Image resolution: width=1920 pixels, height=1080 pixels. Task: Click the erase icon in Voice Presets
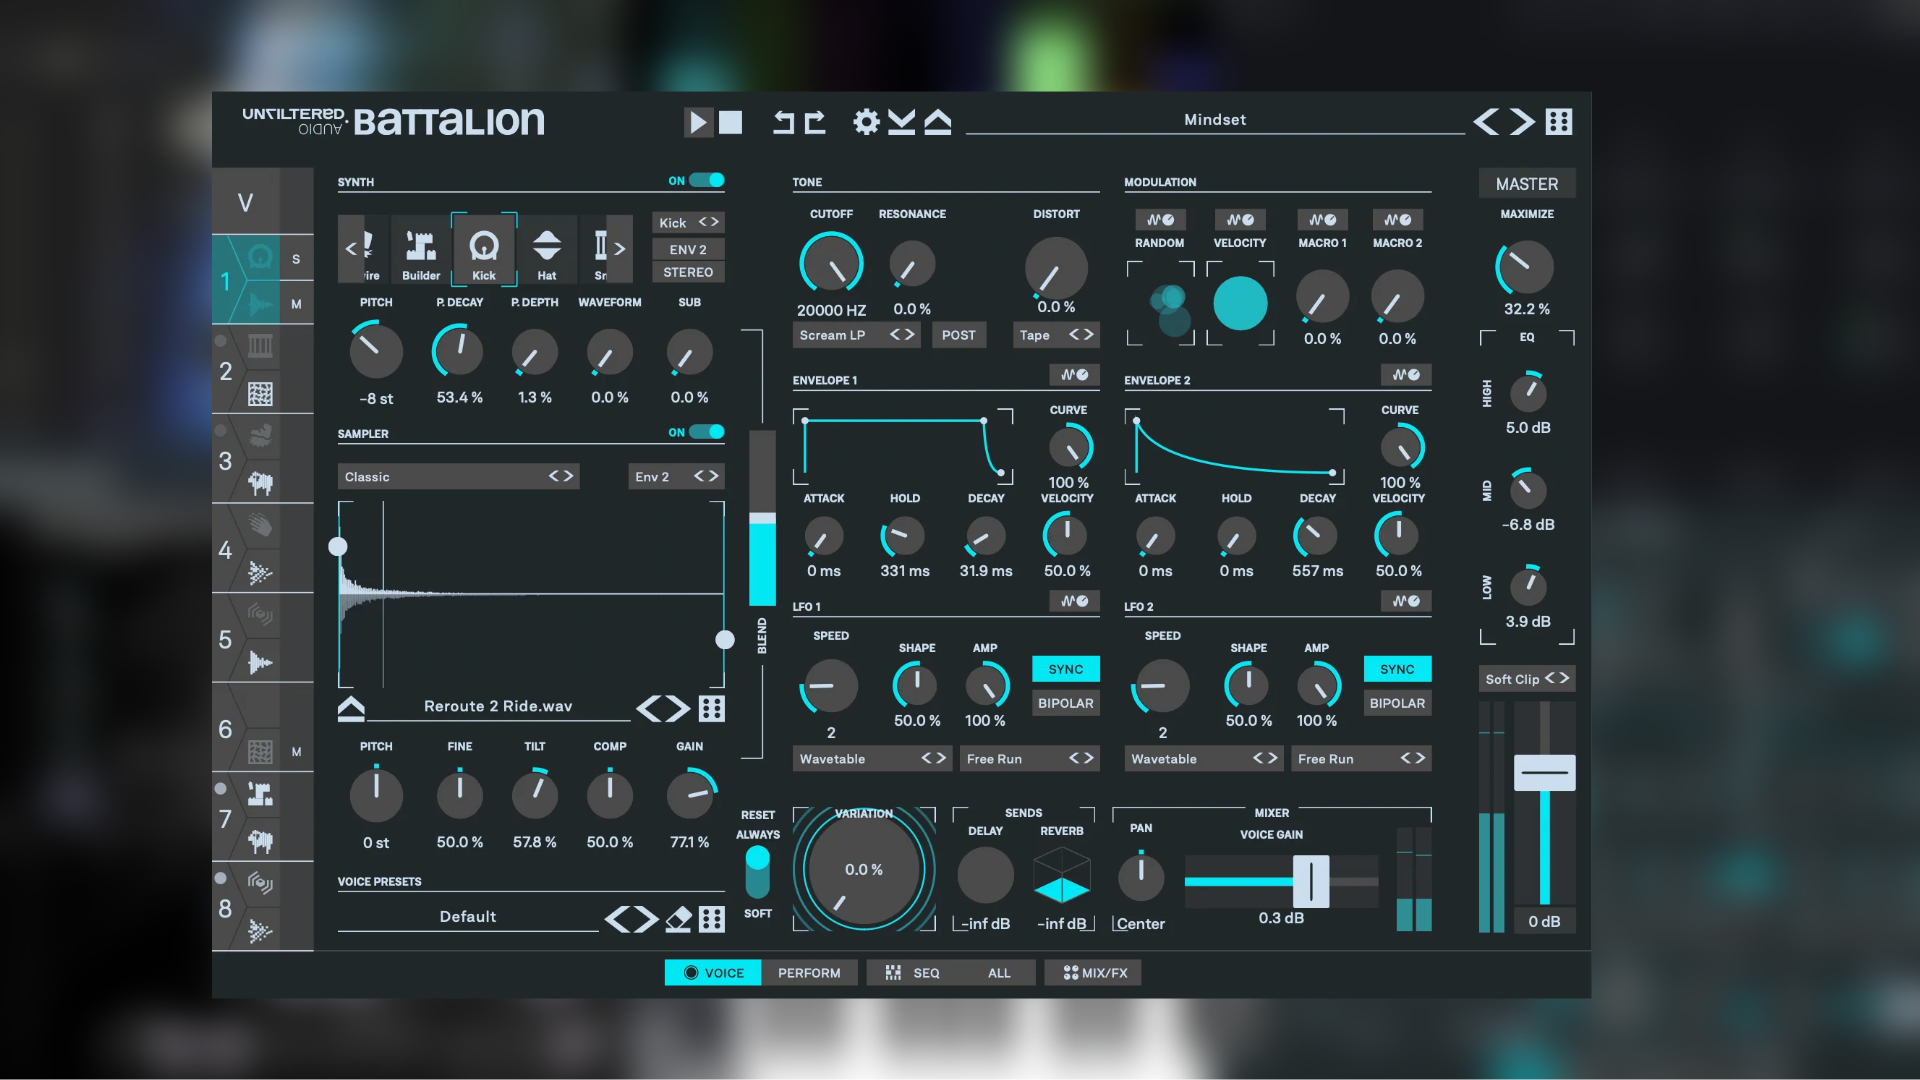679,918
